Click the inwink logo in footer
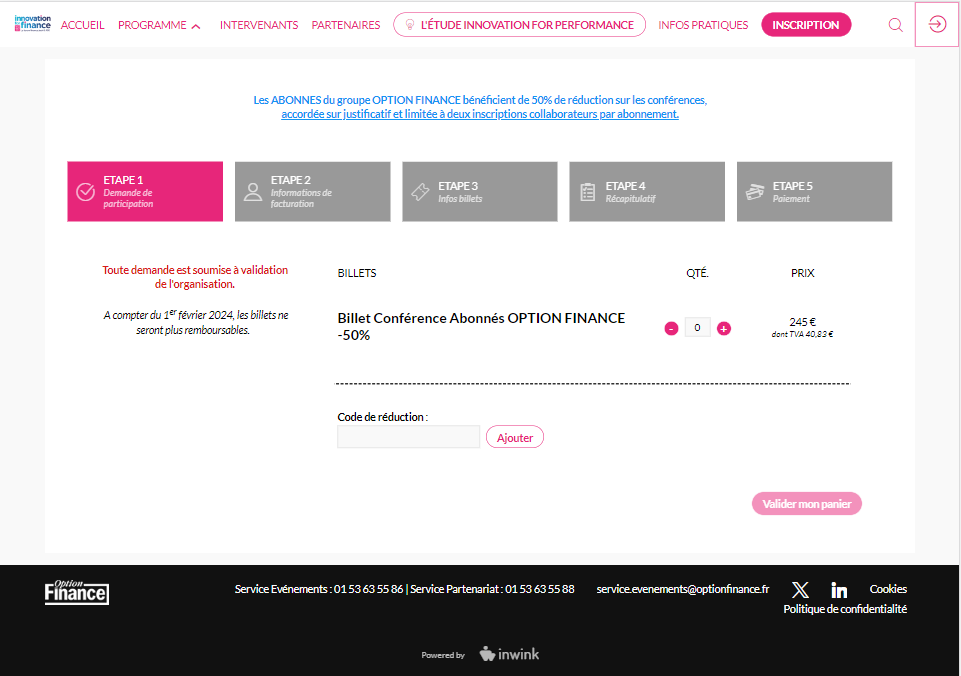Viewport: 961px width, 676px height. [509, 654]
